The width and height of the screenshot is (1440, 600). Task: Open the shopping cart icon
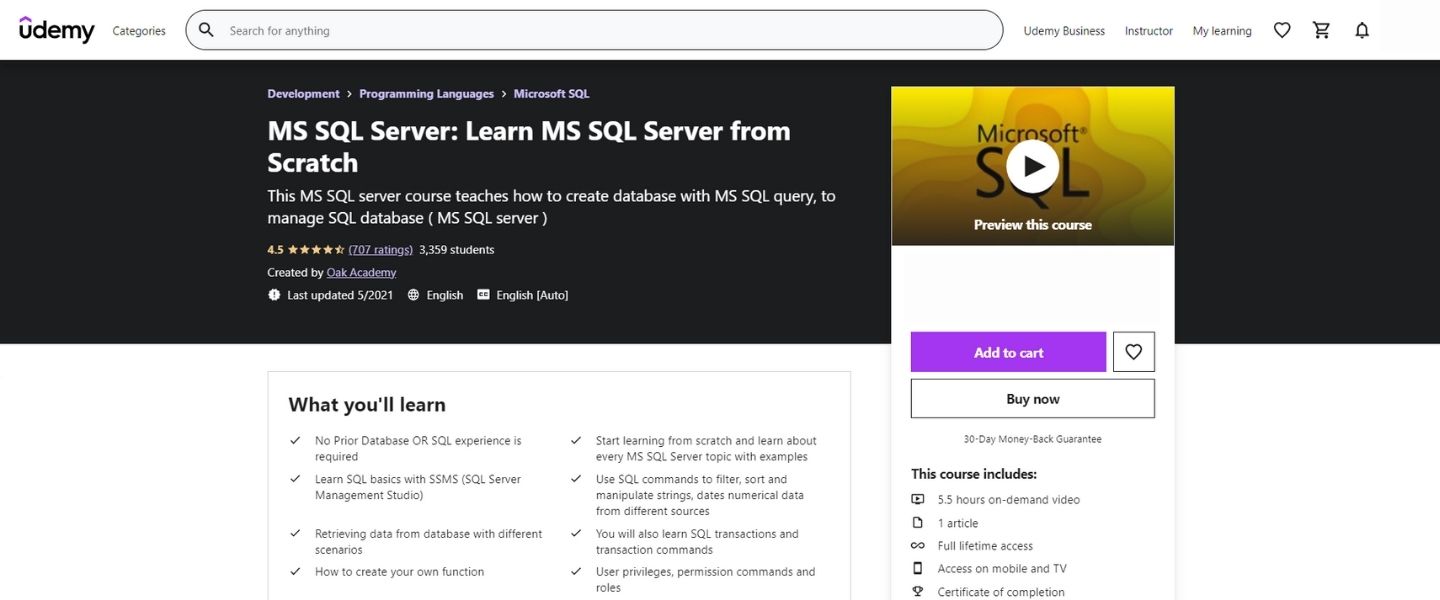1322,30
